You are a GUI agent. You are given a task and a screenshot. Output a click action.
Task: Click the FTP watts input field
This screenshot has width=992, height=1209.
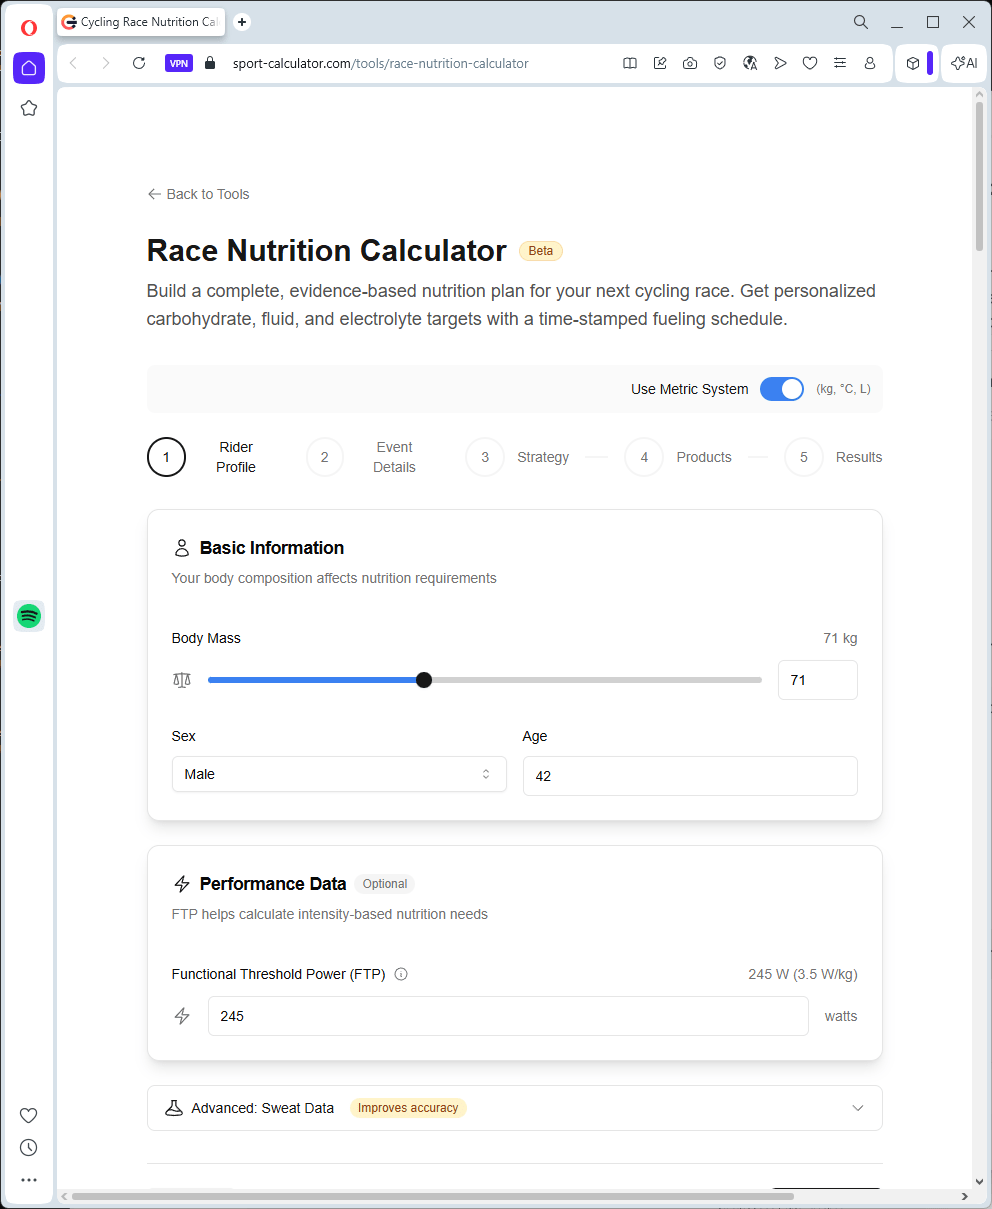(507, 1016)
